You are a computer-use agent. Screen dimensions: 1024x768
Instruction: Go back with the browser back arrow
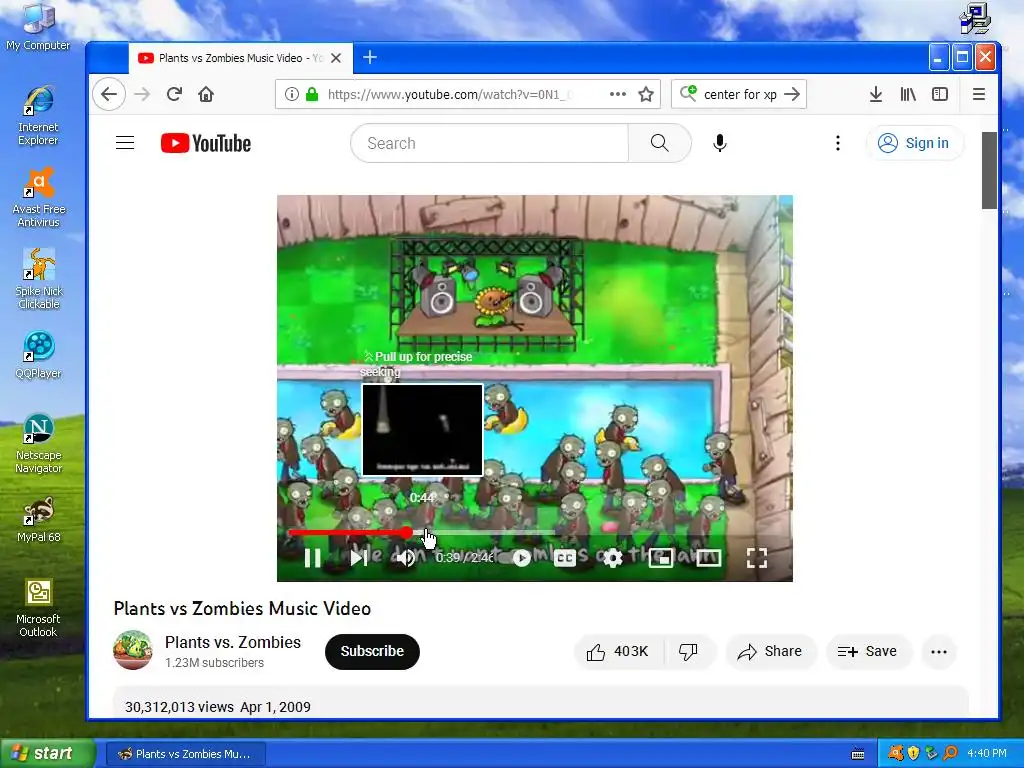tap(108, 95)
